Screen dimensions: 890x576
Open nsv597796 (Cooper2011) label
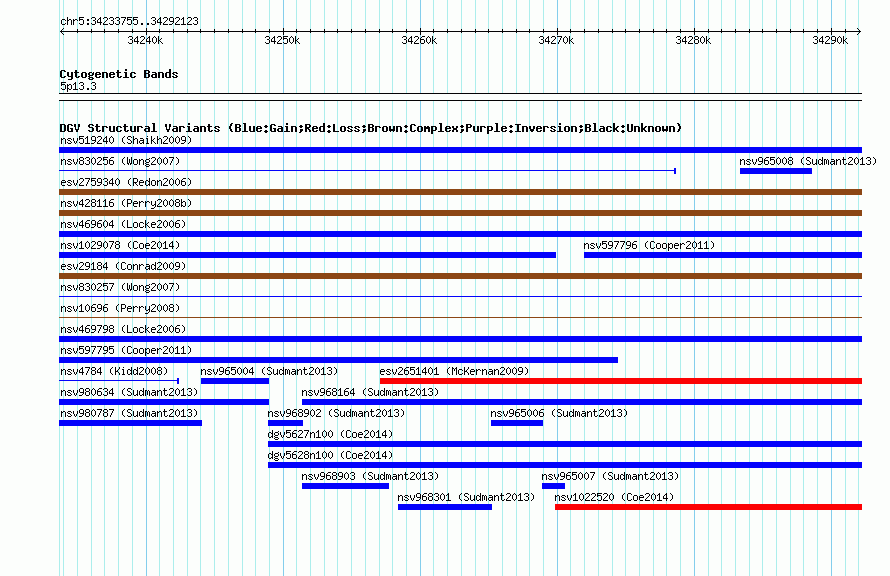click(649, 245)
